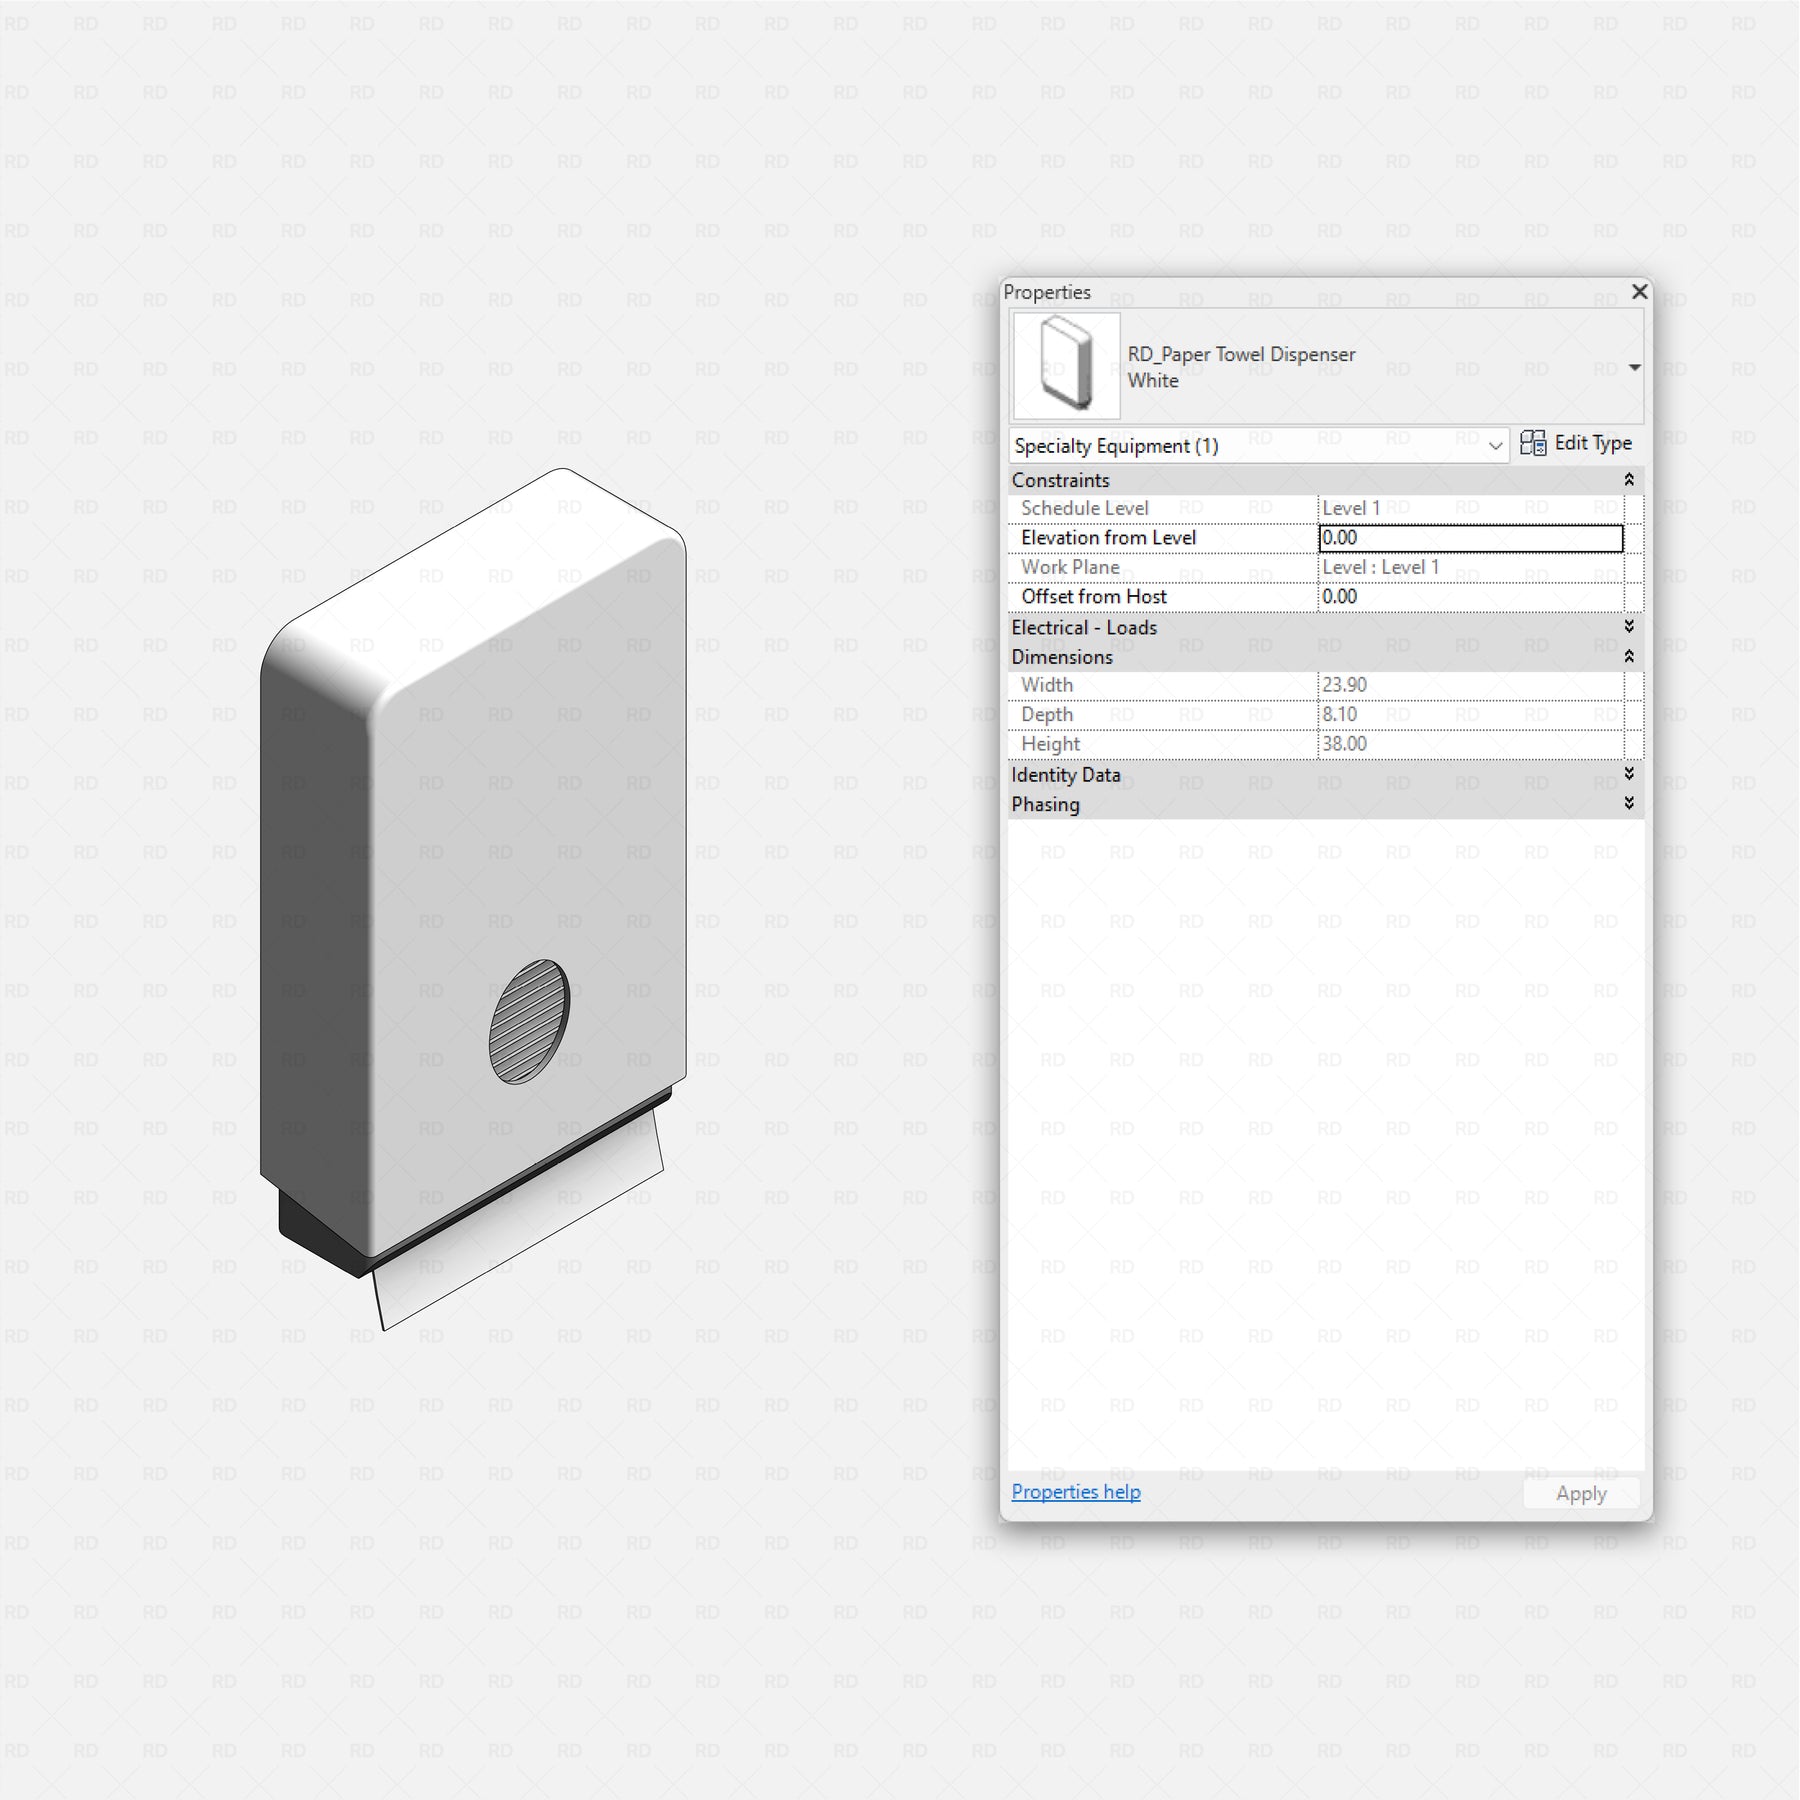Close the Properties panel
The height and width of the screenshot is (1800, 1800).
1639,291
